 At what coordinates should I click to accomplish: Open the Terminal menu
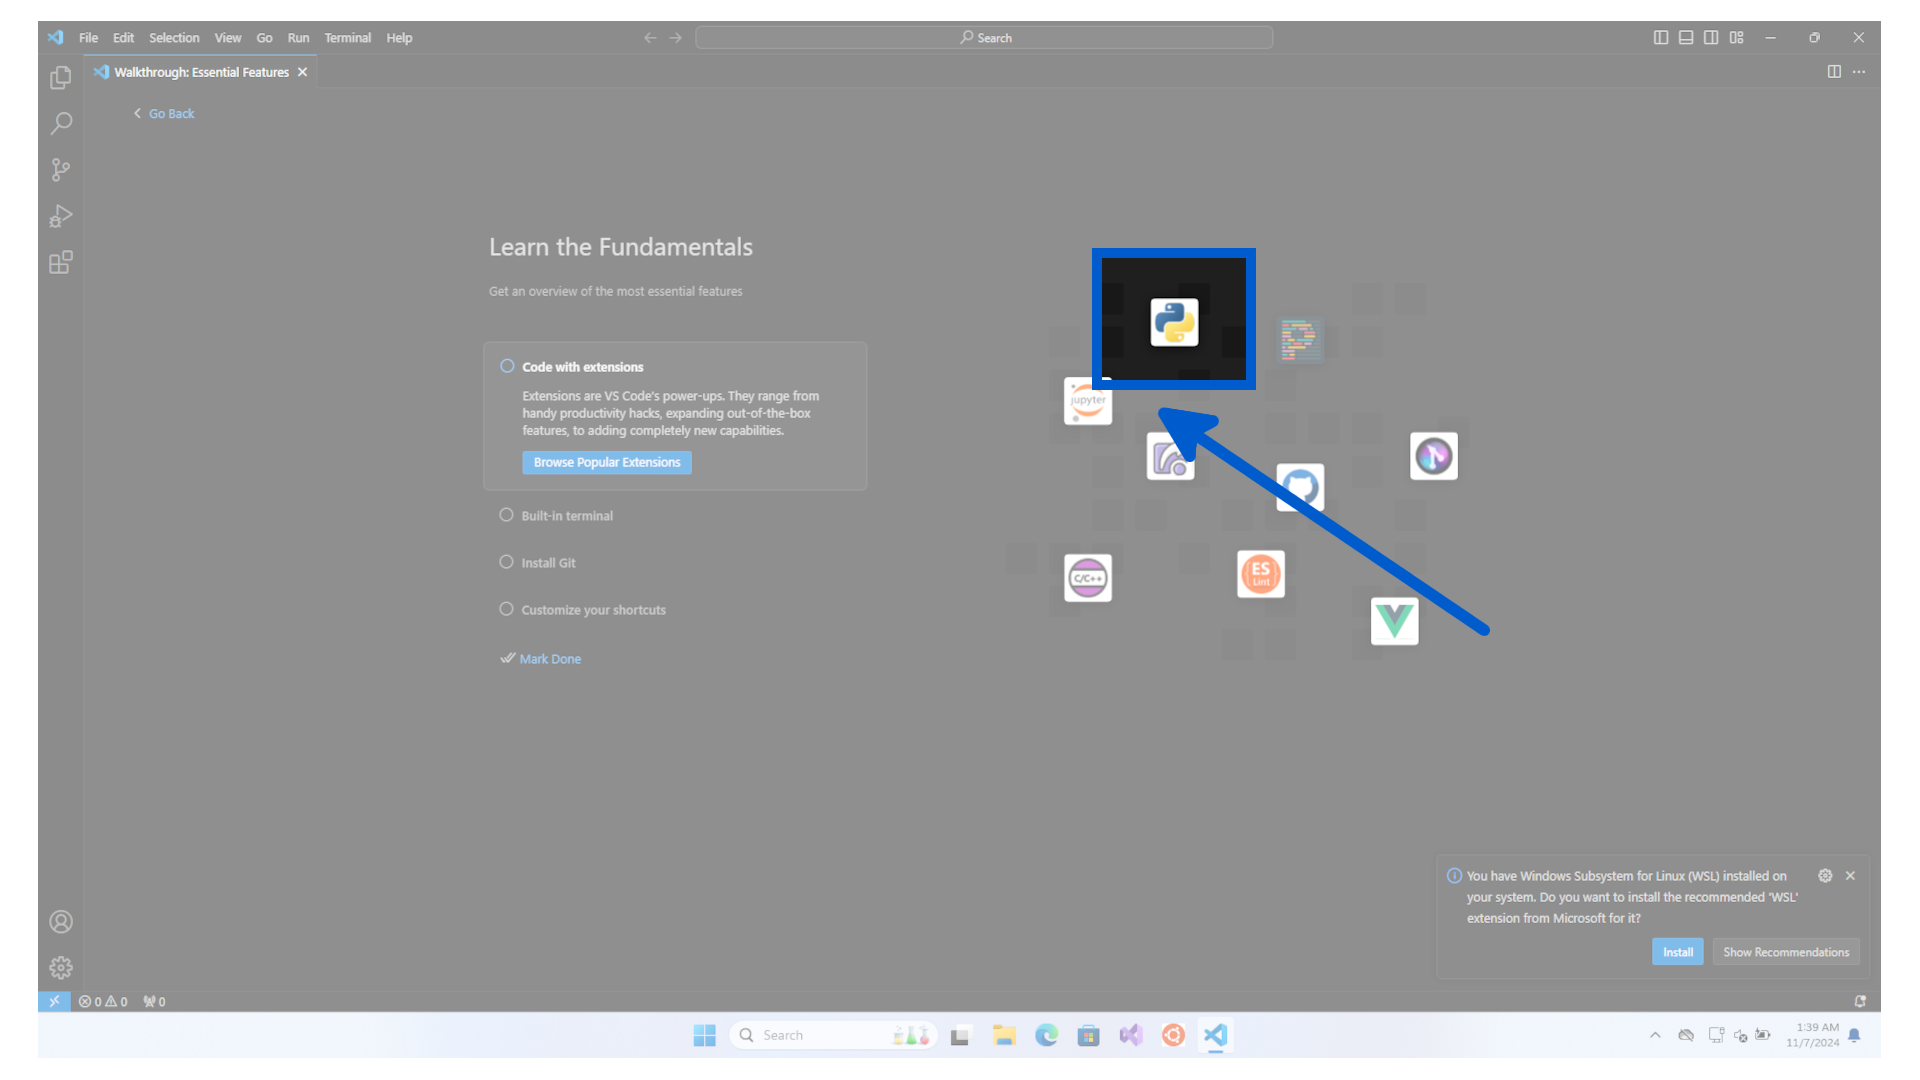point(348,37)
